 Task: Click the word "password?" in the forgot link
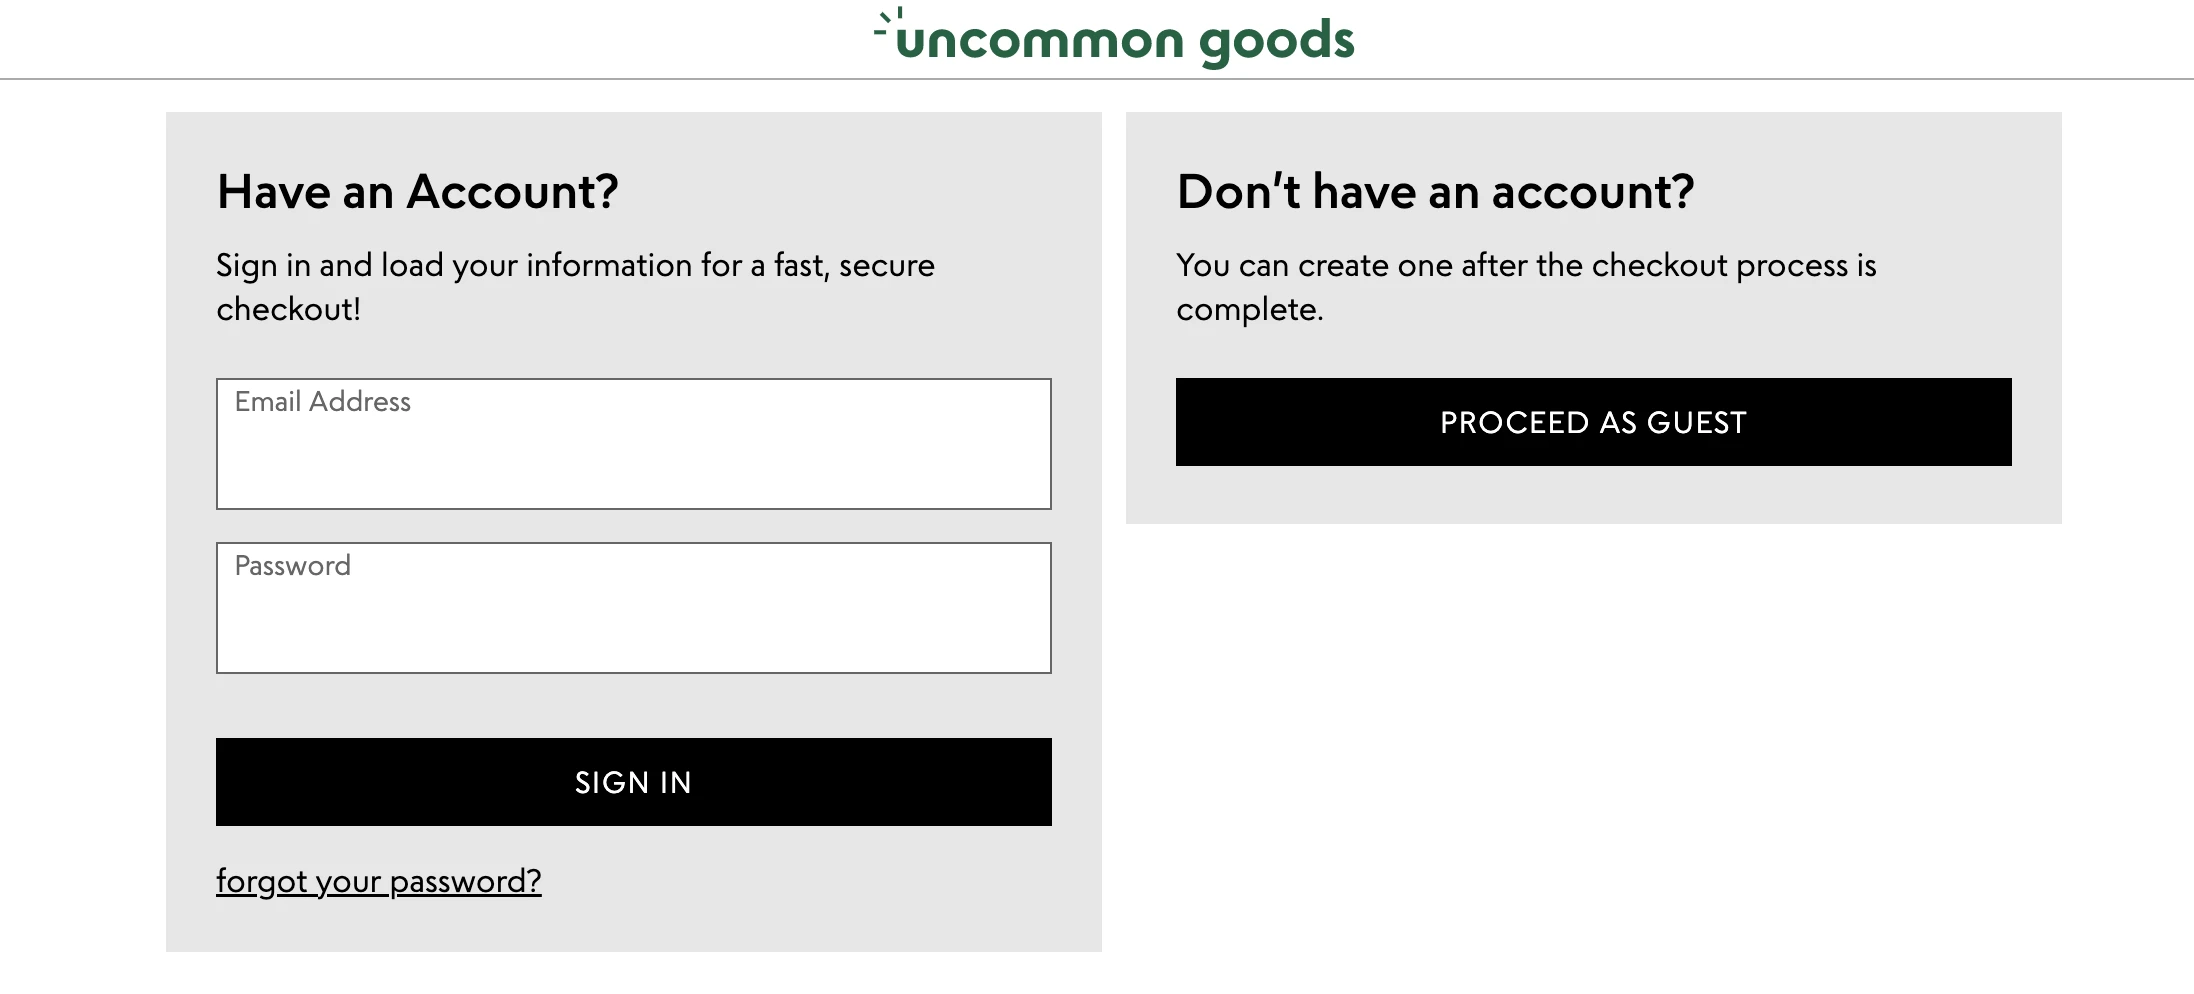tap(465, 881)
